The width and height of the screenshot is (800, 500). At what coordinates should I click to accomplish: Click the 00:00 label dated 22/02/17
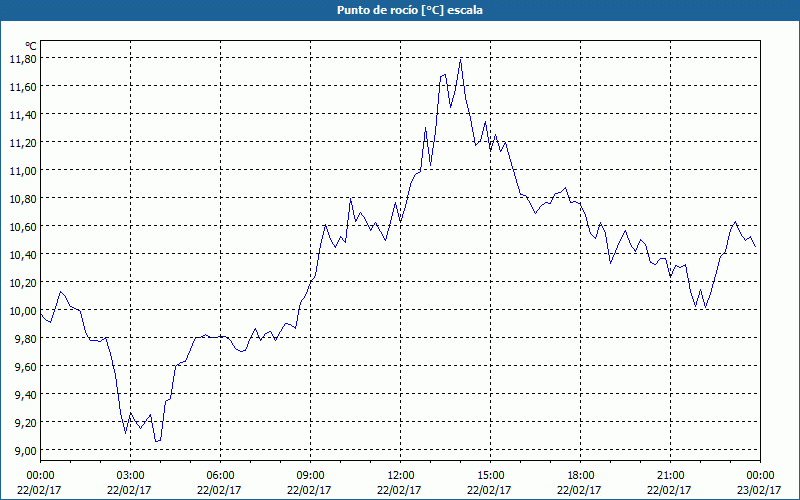point(40,476)
